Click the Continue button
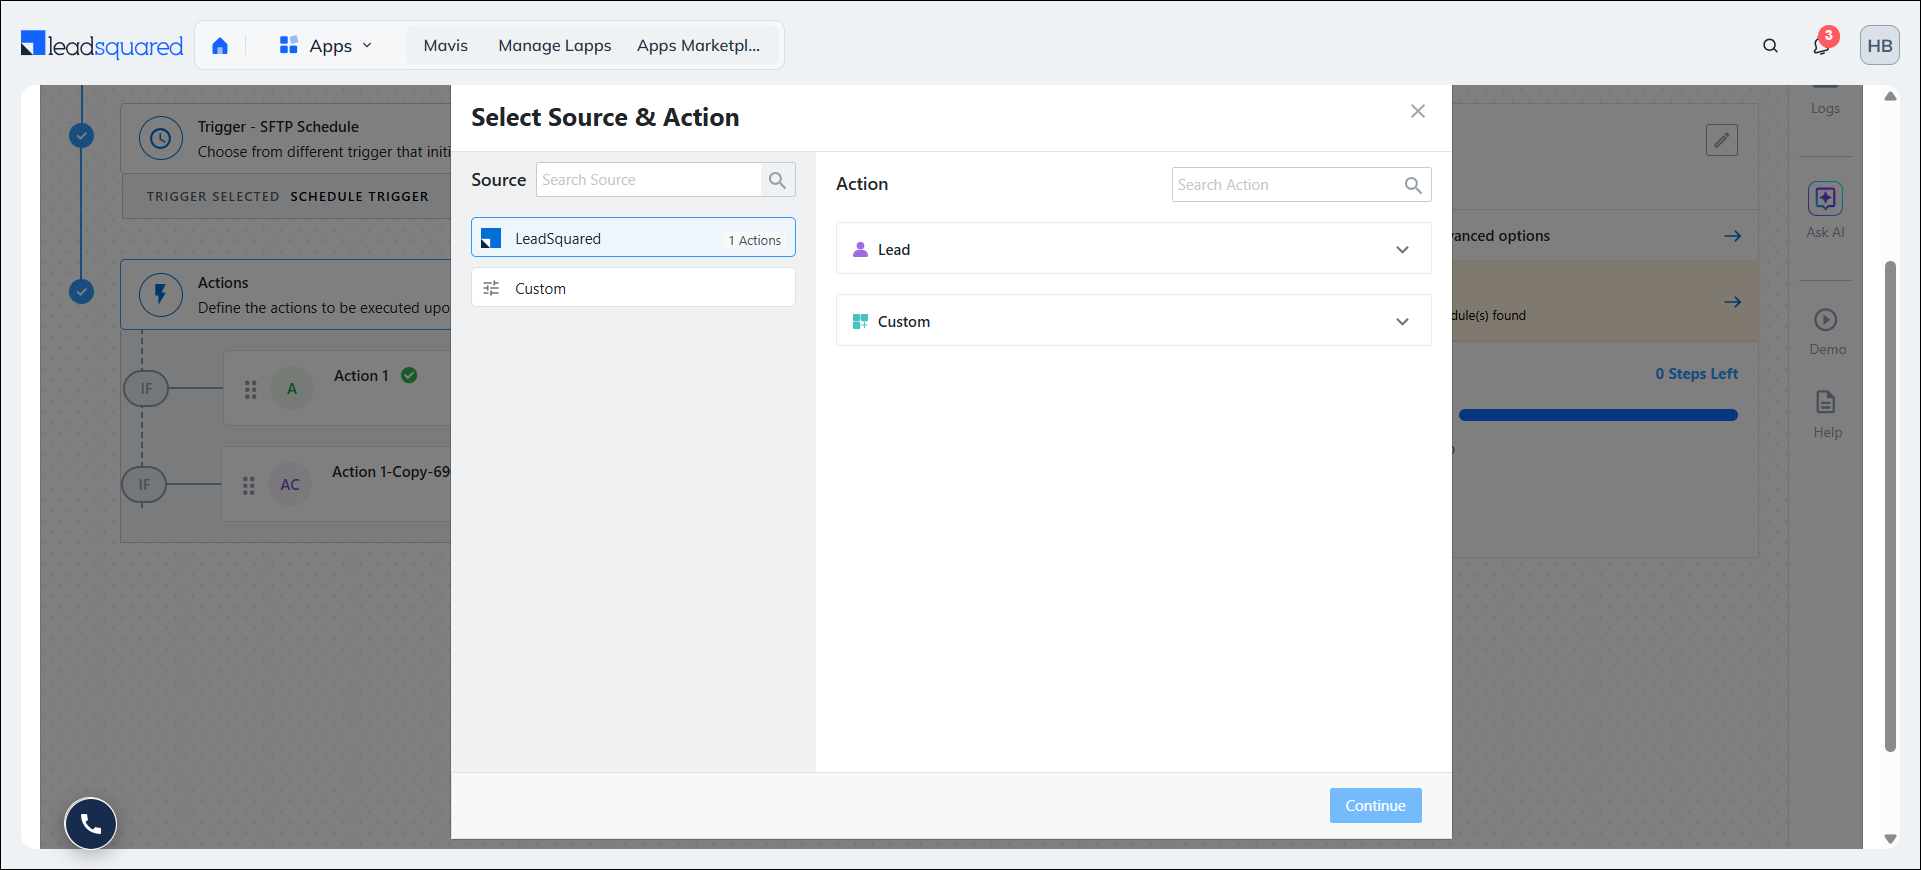Viewport: 1921px width, 870px height. [x=1375, y=805]
